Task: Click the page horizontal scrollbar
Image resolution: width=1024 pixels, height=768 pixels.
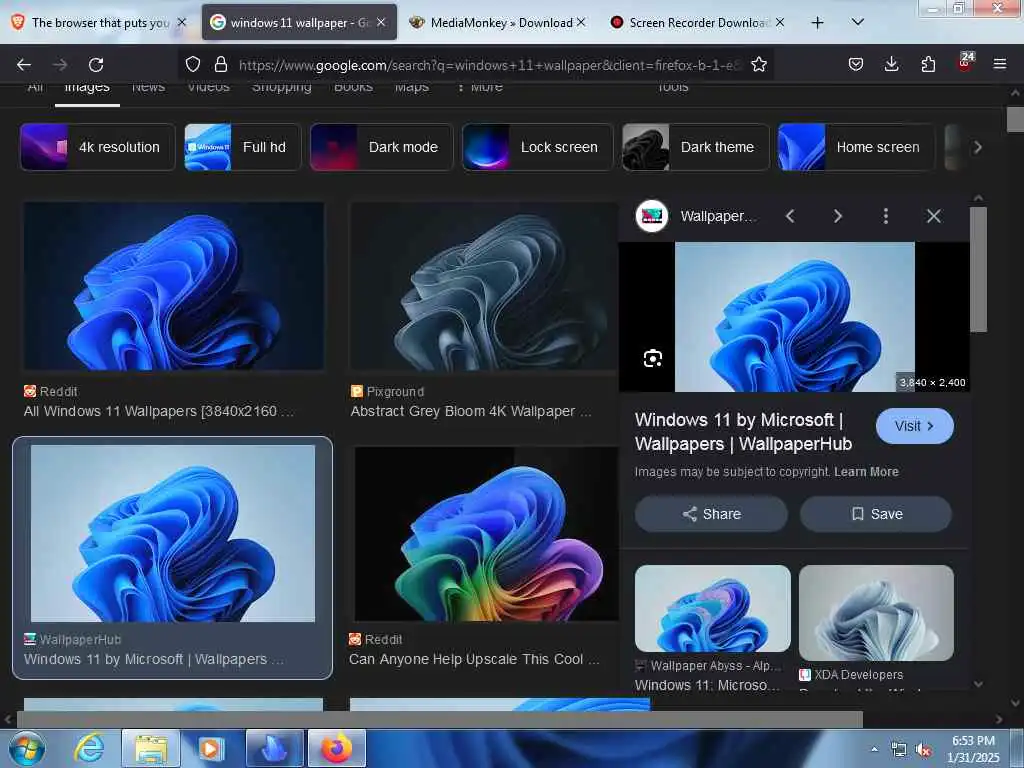Action: tap(440, 720)
